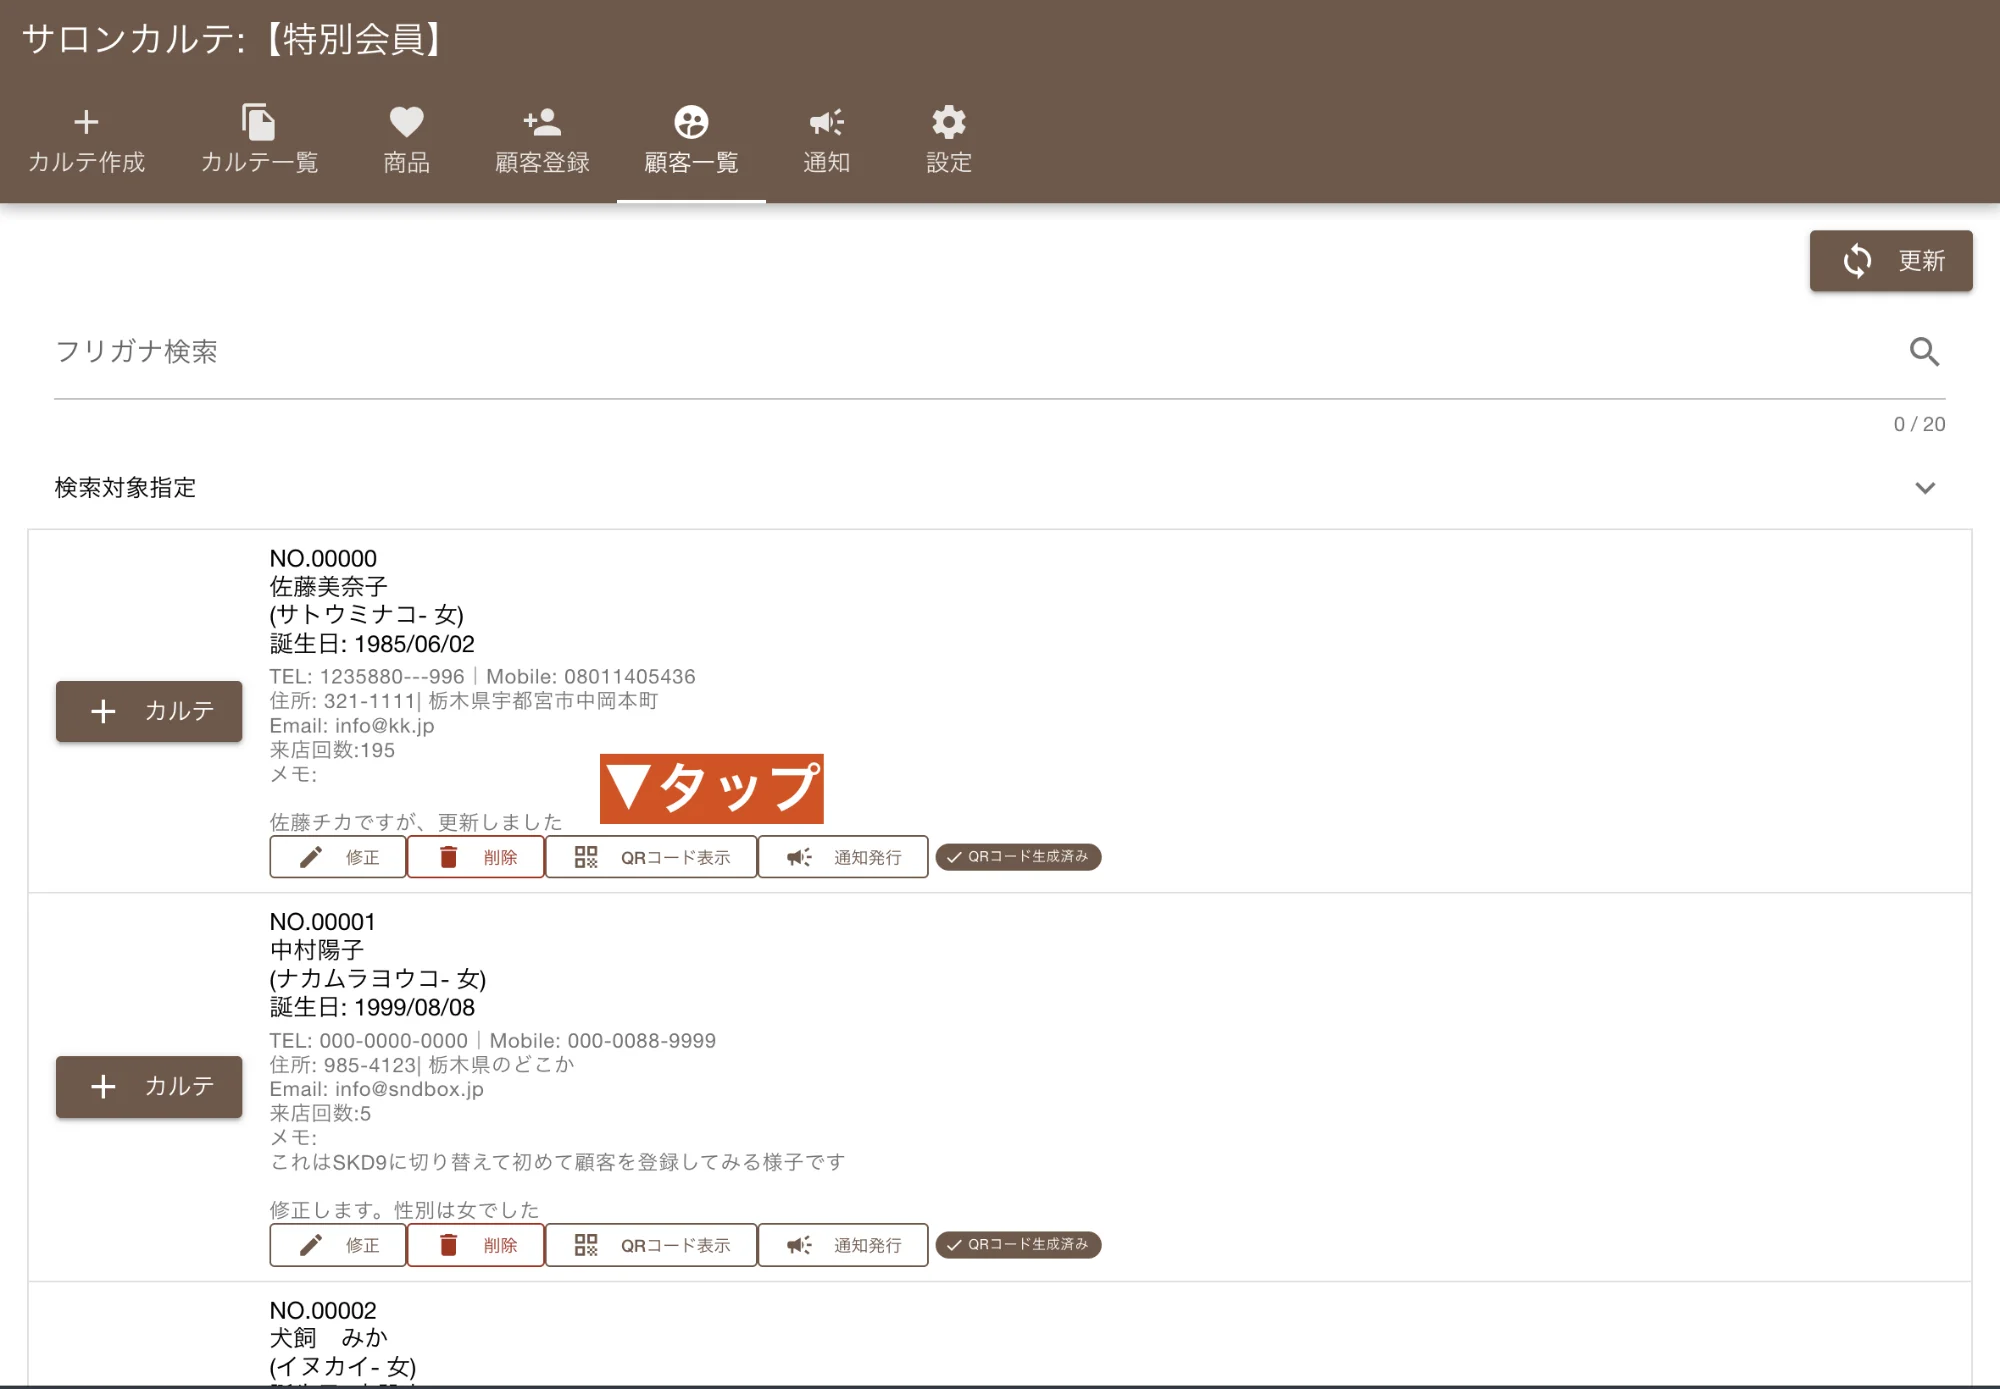The width and height of the screenshot is (2000, 1389).
Task: Click checkmark in 佐藤美奈子's QRコード生成済み chip
Action: point(954,857)
